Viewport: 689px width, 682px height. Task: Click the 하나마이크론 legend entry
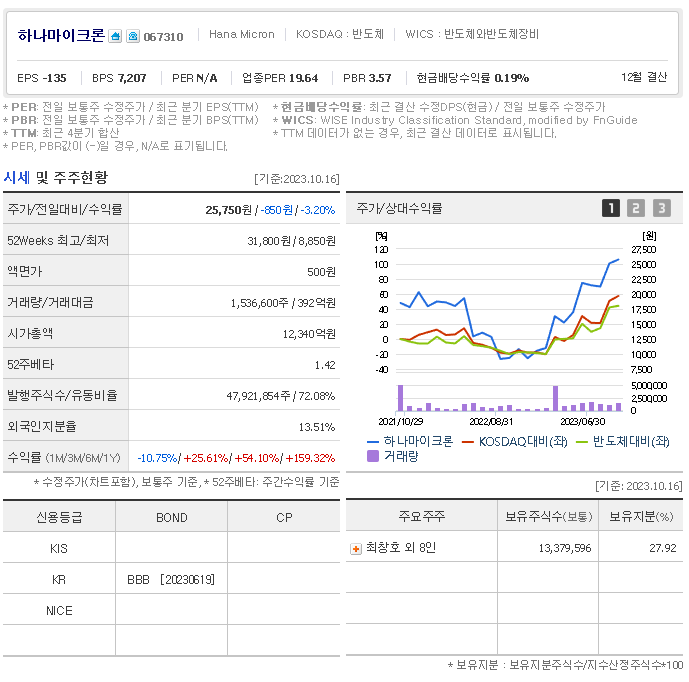[x=410, y=441]
